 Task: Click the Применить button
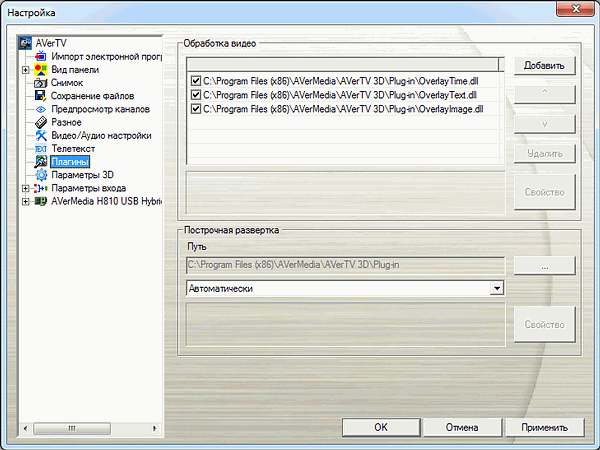tap(545, 427)
